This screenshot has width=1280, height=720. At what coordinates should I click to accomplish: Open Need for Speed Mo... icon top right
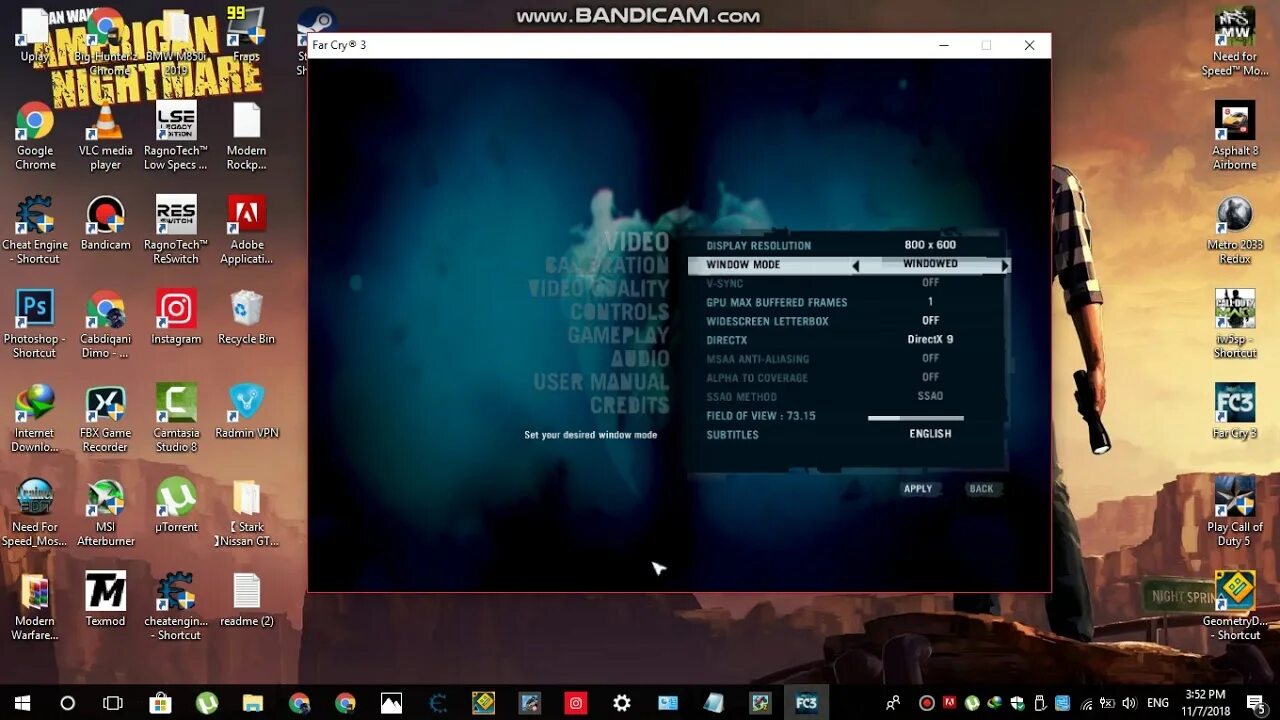pos(1235,41)
